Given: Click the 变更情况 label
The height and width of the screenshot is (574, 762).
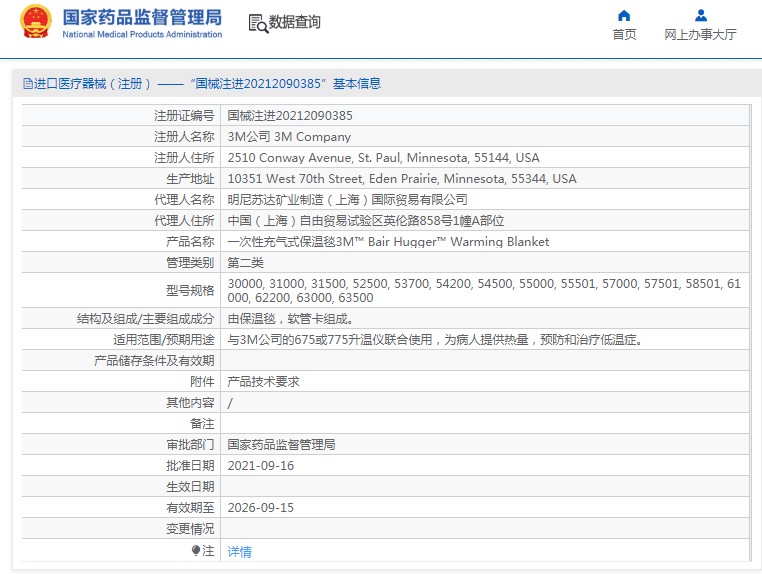Looking at the screenshot, I should point(190,528).
